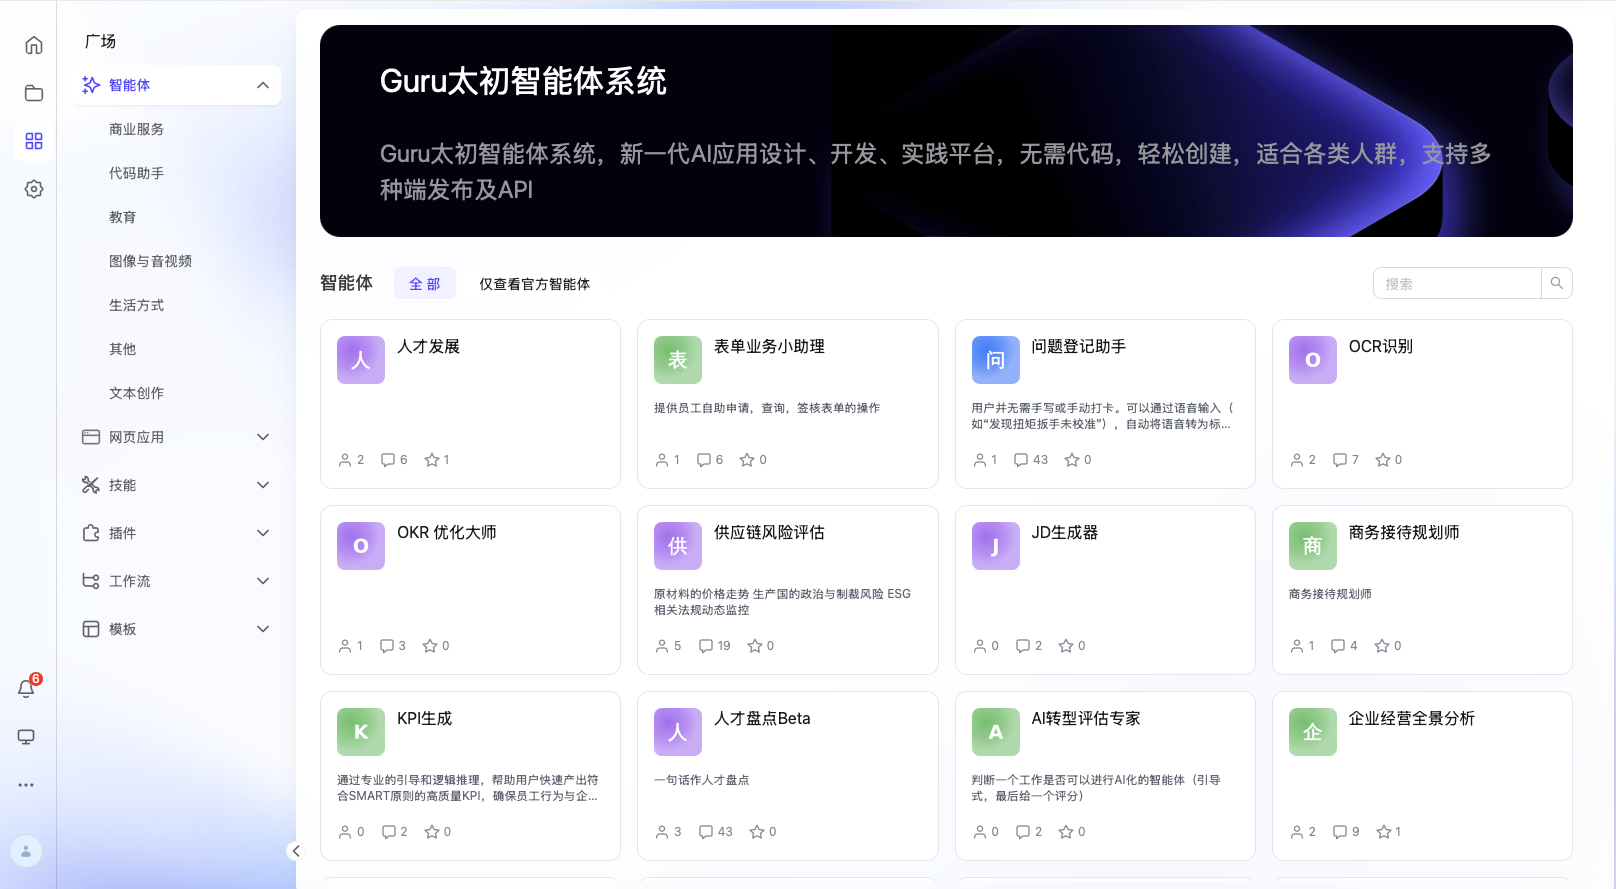Screen dimensions: 1616x889
Task: Click description text 一句话作人才盘点
Action: point(702,780)
